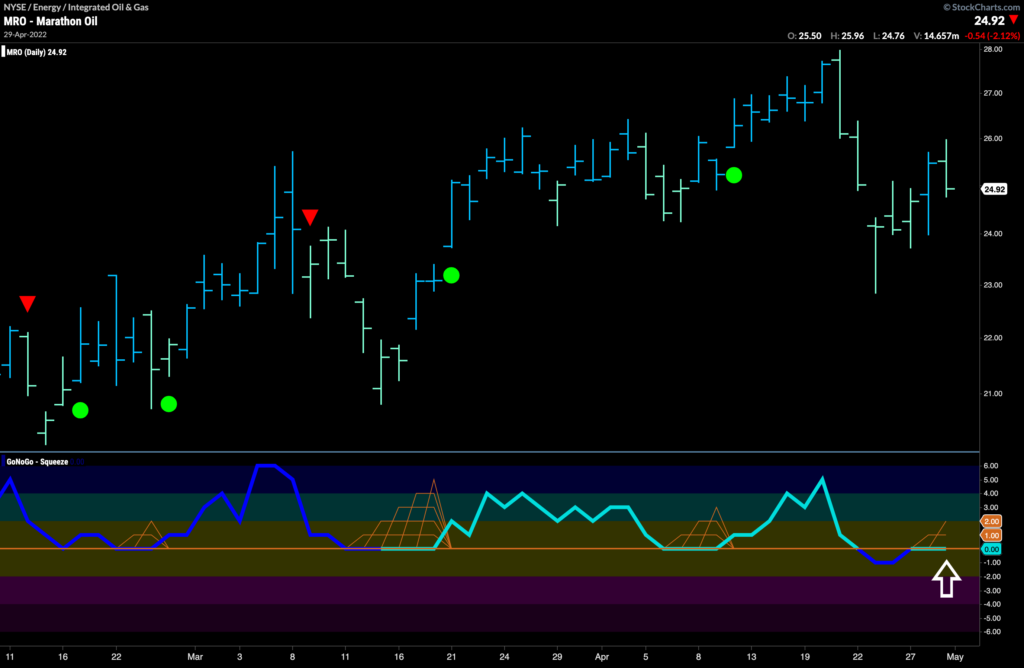This screenshot has width=1024, height=668.
Task: Click the green Go dot below the March 21 bar
Action: [x=451, y=276]
